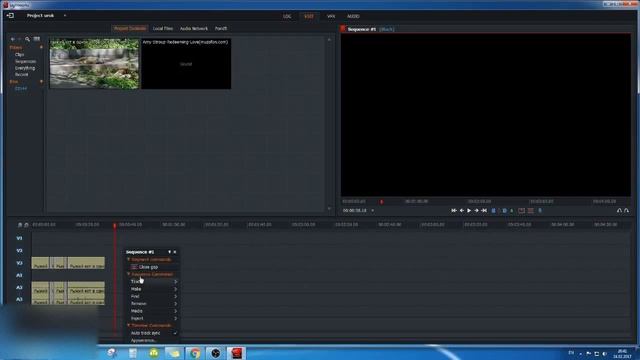Play the sequence in the viewer
Viewport: 640px width, 360px height.
click(x=469, y=211)
